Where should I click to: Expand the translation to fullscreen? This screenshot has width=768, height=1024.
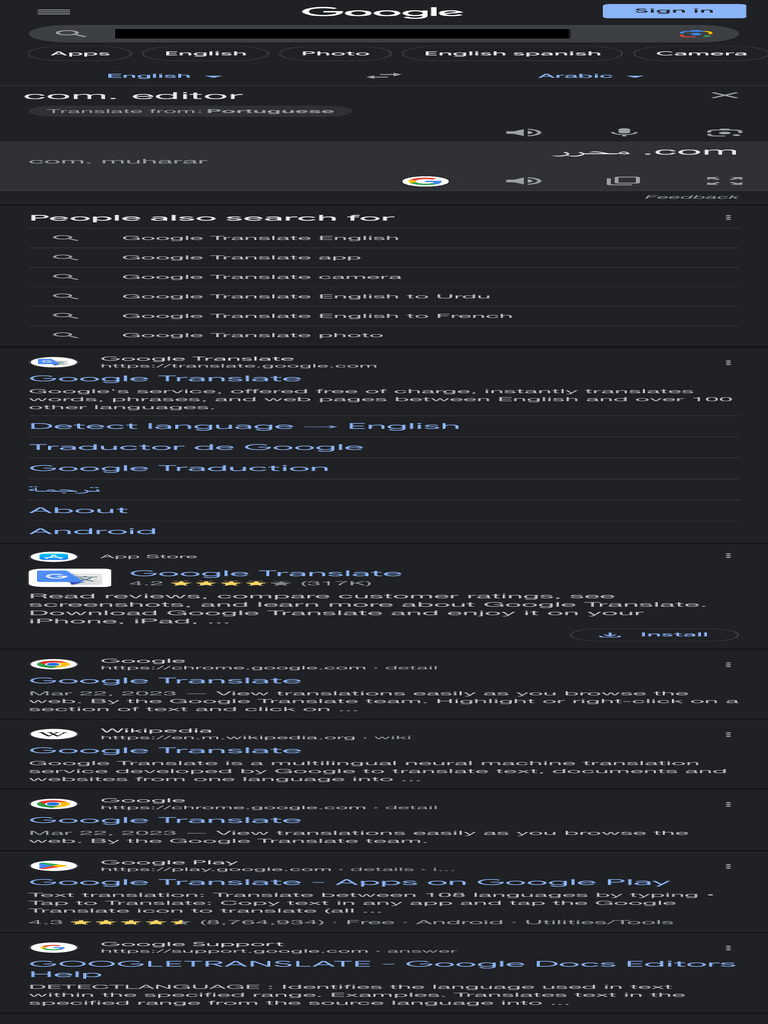coord(724,181)
